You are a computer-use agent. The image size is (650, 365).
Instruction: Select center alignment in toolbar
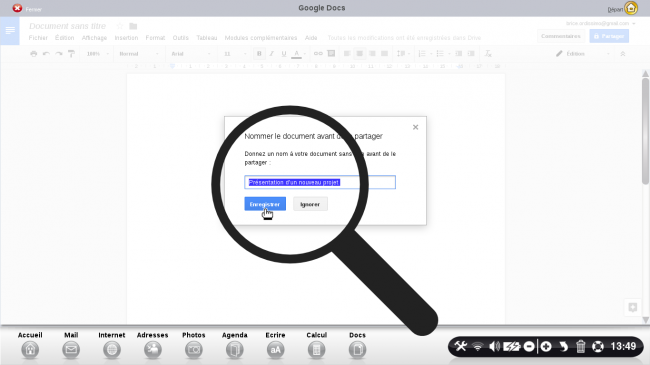pyautogui.click(x=359, y=54)
